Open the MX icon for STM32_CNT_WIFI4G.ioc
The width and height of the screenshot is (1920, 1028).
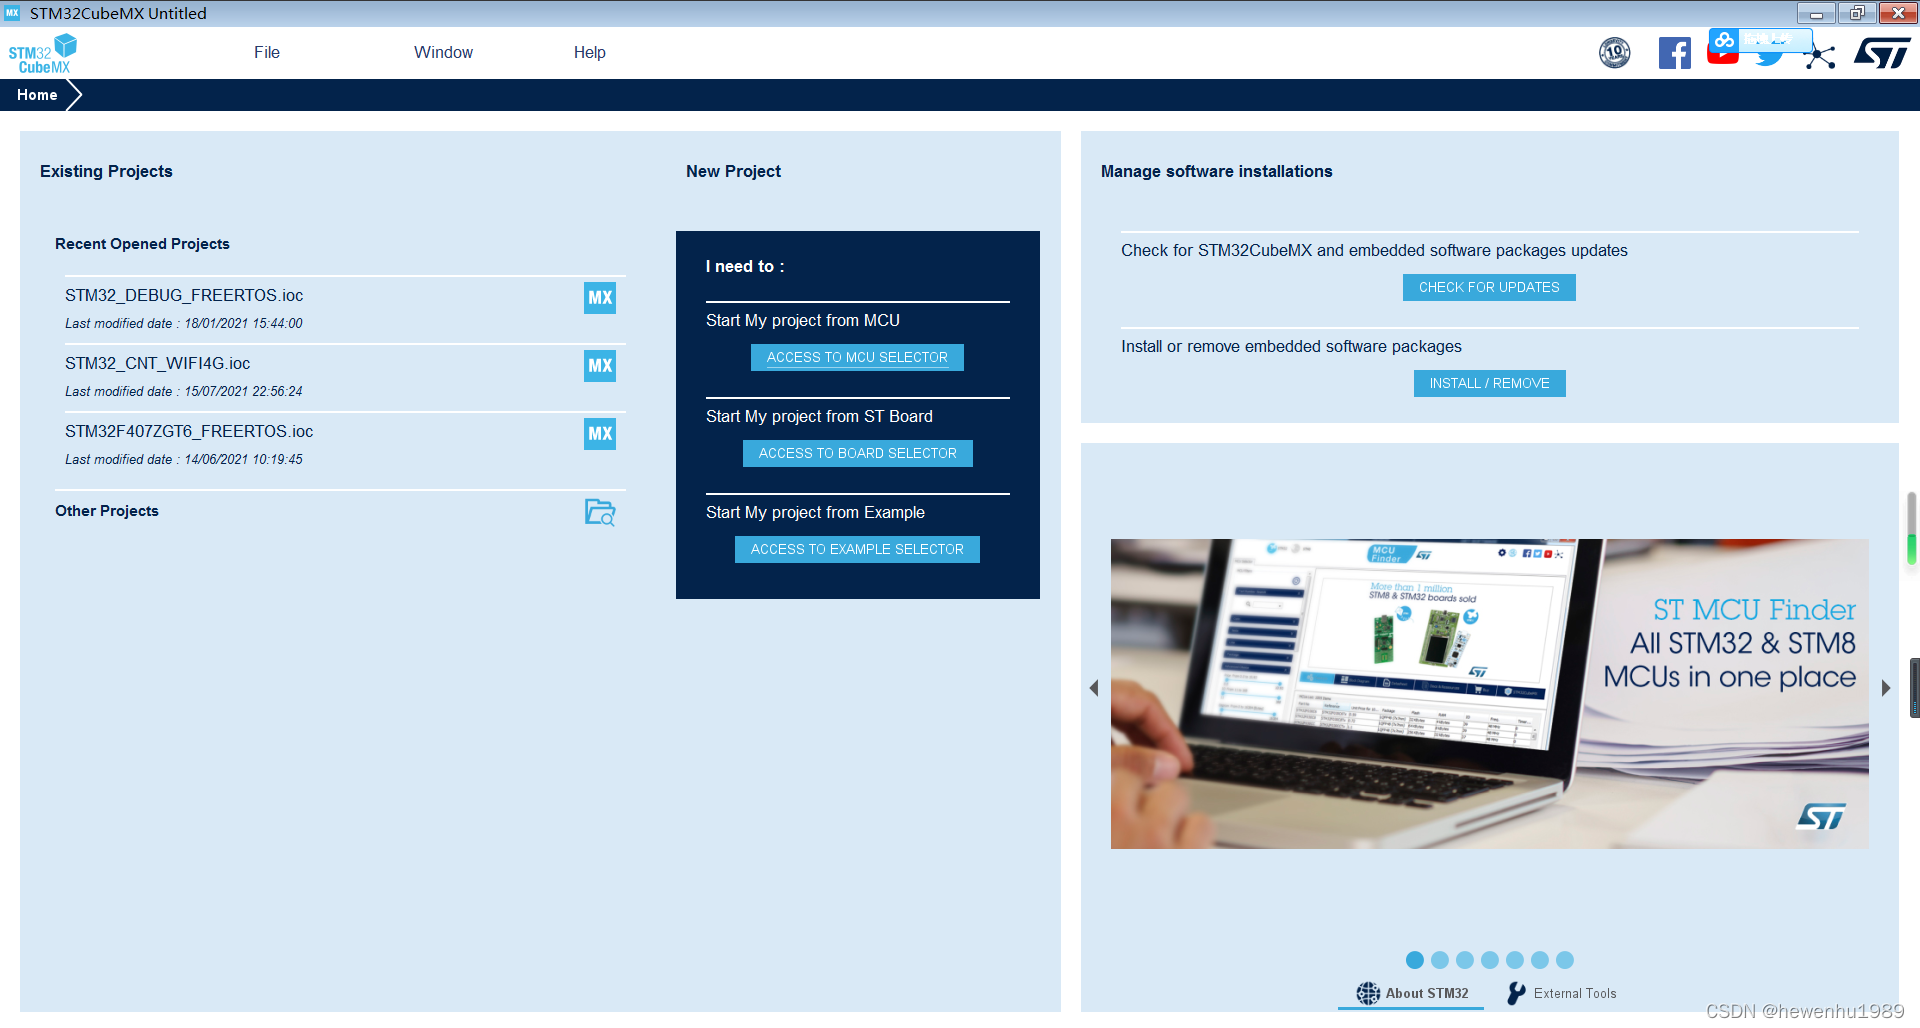pyautogui.click(x=600, y=366)
